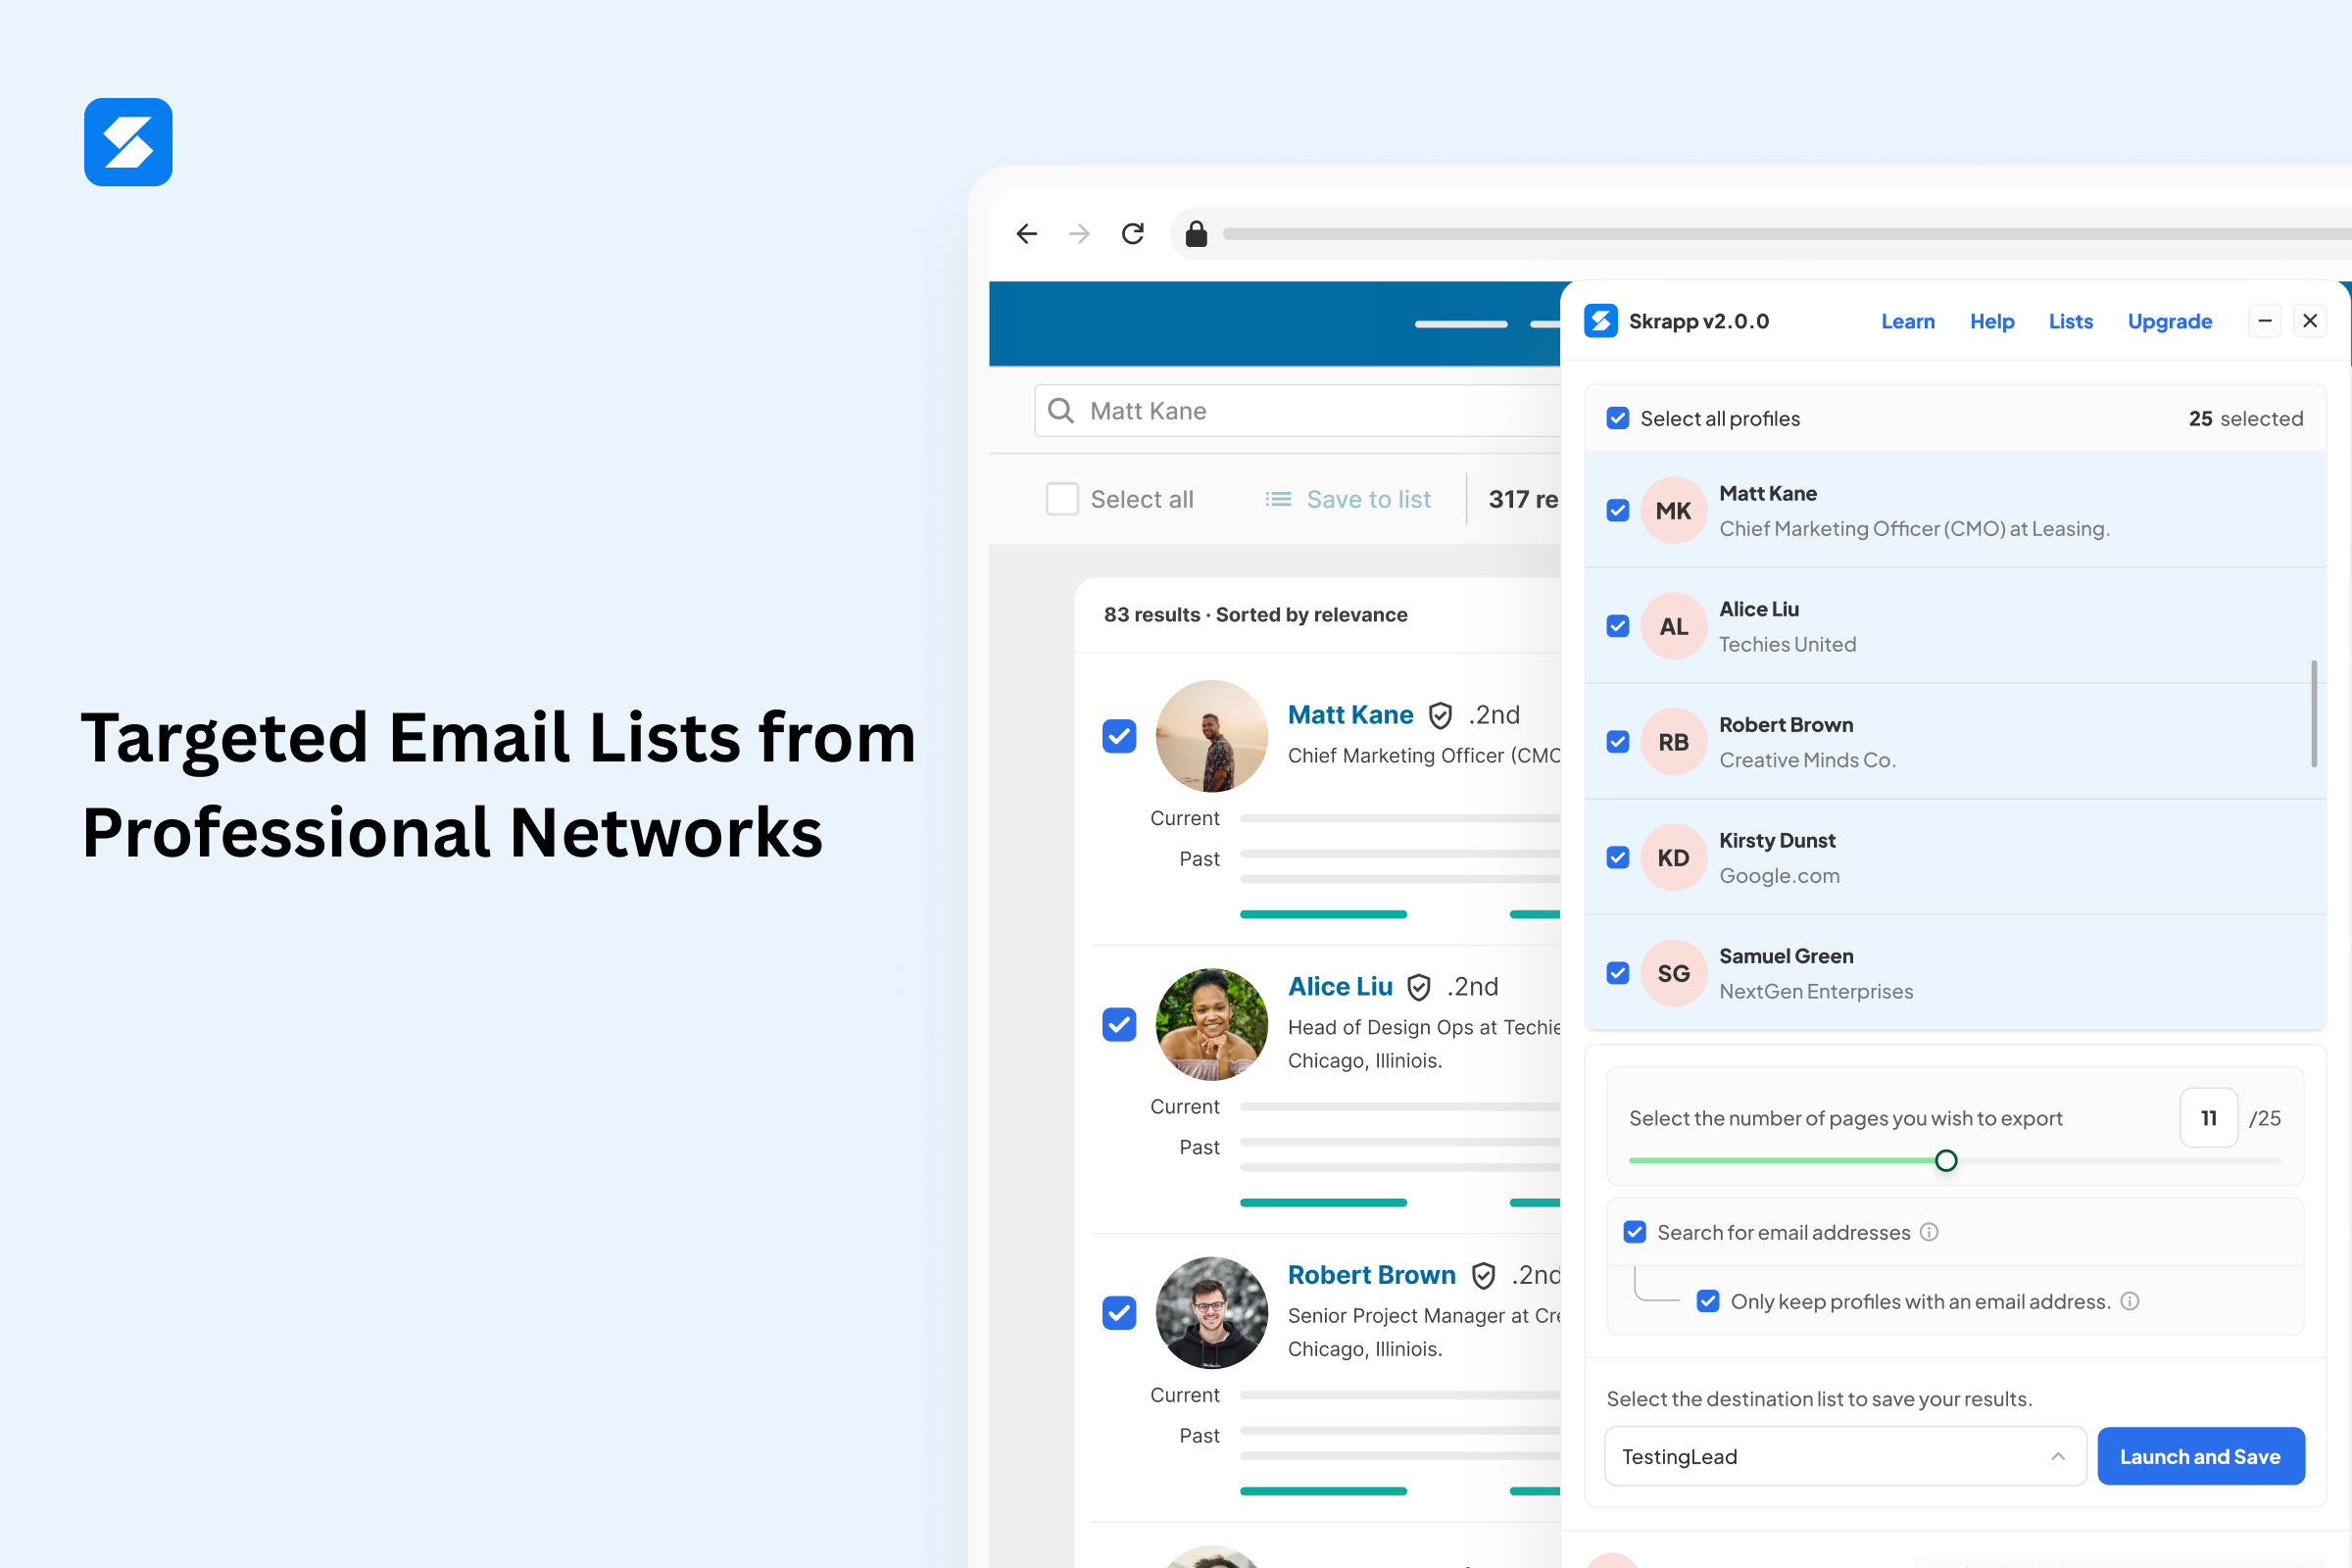Viewport: 2352px width, 1568px height.
Task: Click the browser forward arrow
Action: point(1079,233)
